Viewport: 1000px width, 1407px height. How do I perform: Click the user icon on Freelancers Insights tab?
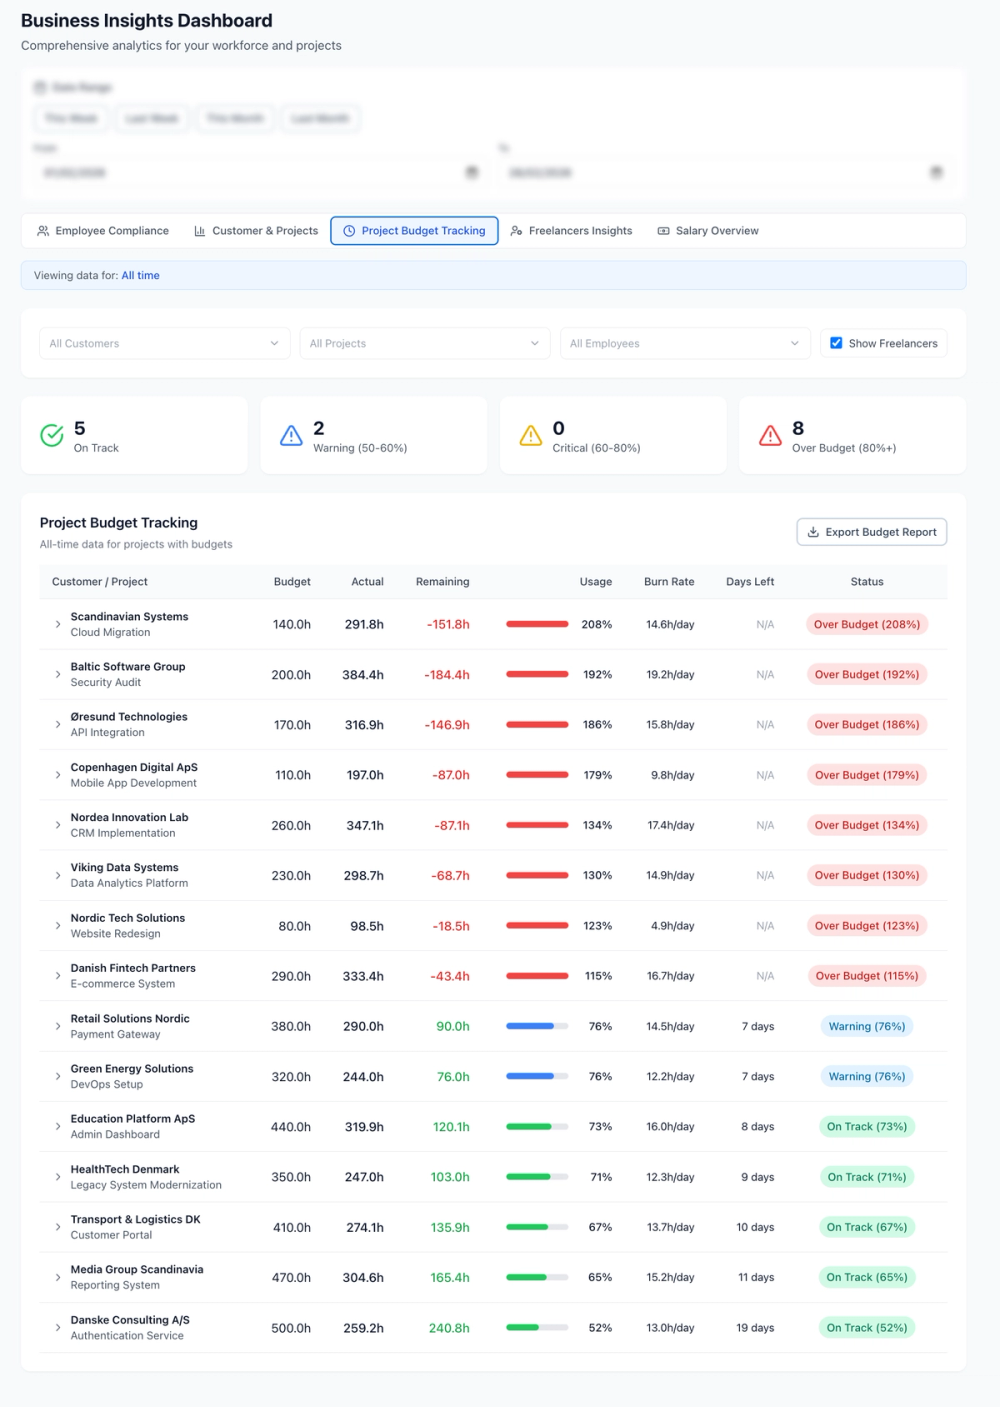point(516,231)
